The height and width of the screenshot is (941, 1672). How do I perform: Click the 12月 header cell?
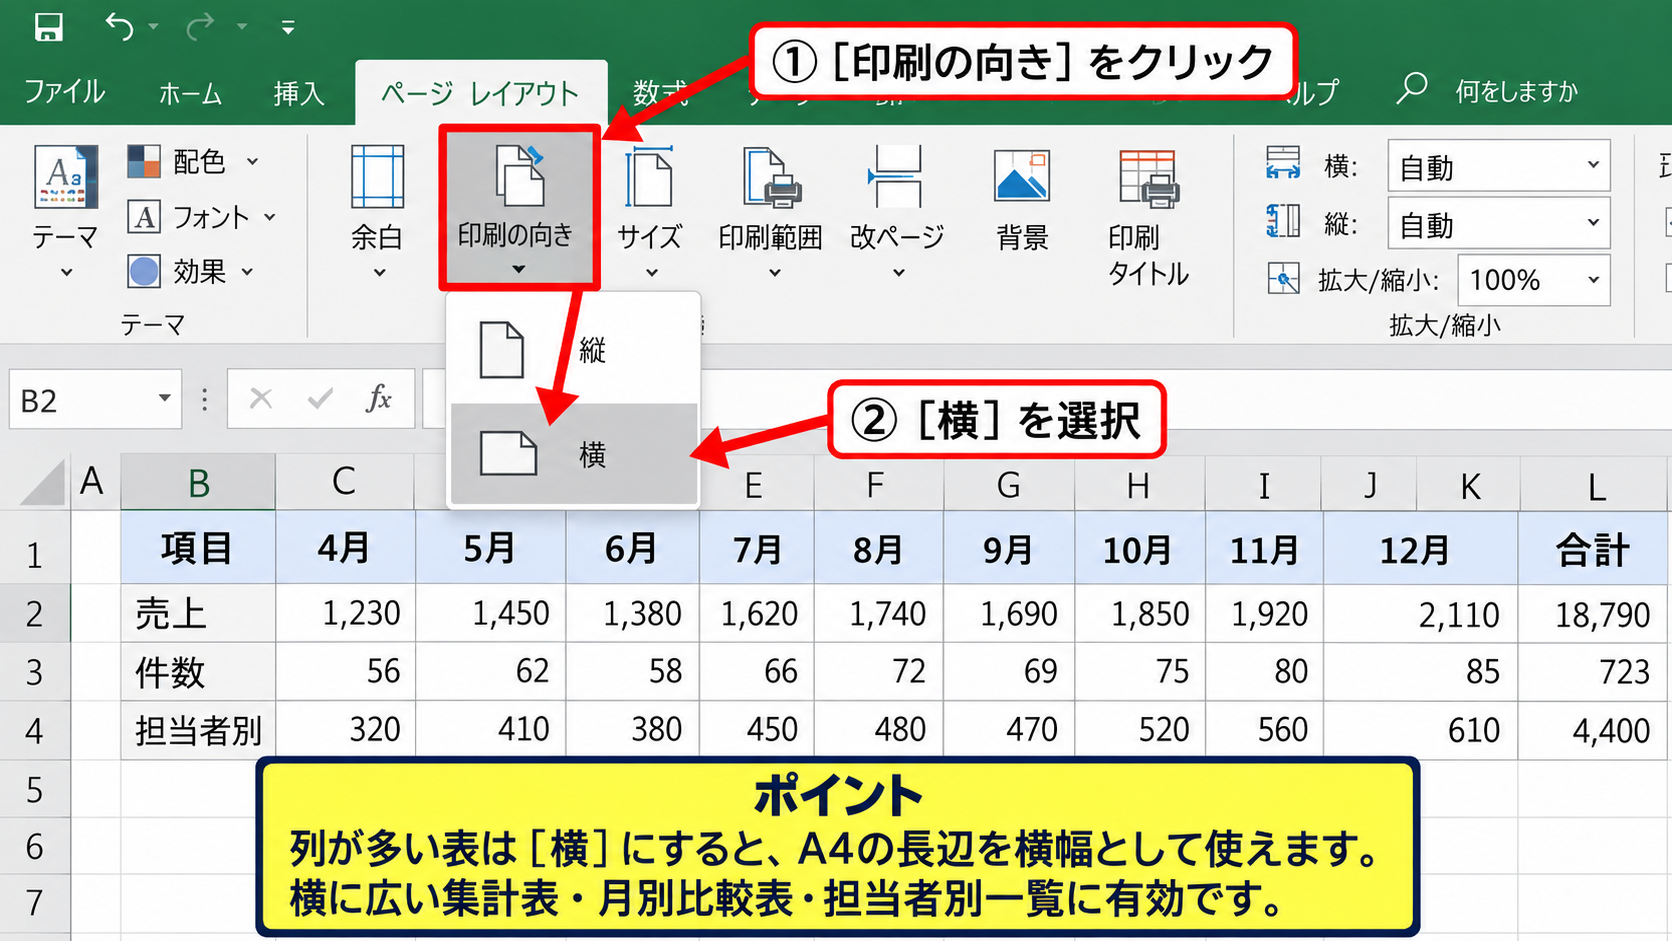[1420, 549]
